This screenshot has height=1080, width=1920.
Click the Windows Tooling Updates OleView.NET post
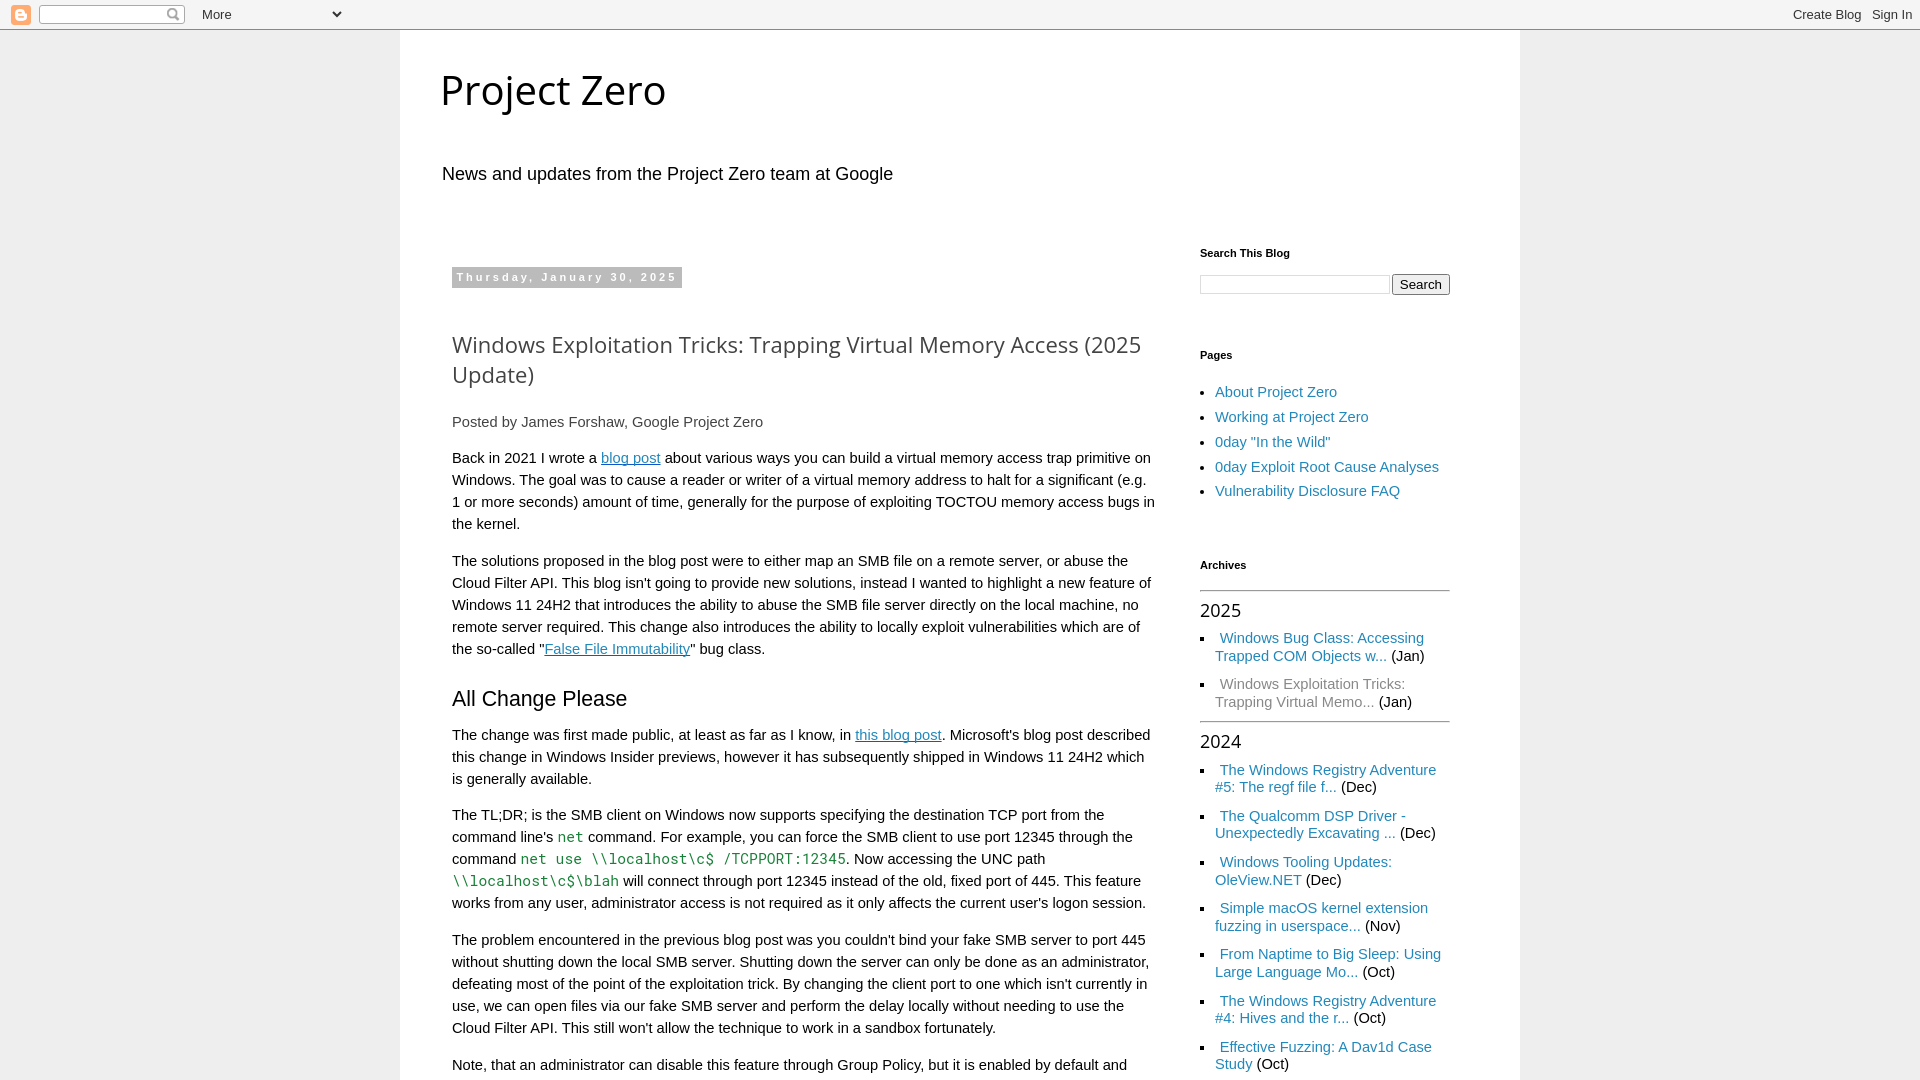pos(1303,870)
